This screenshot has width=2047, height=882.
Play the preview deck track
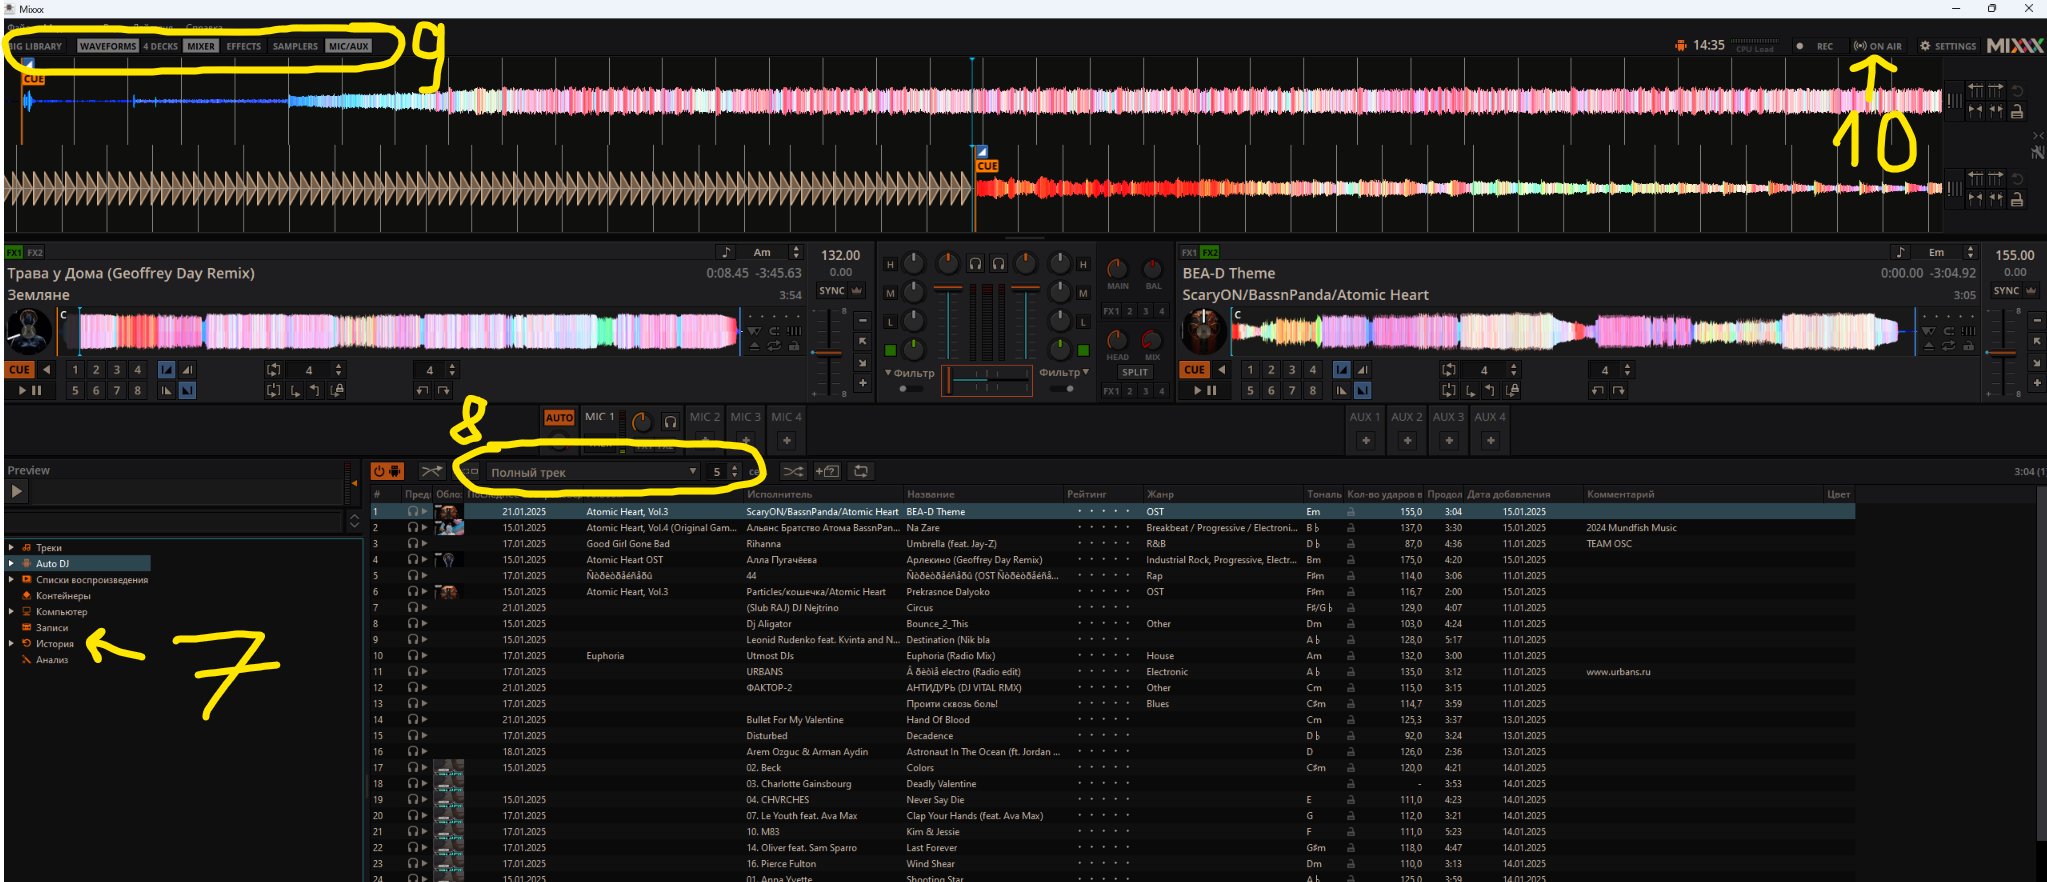pyautogui.click(x=17, y=491)
